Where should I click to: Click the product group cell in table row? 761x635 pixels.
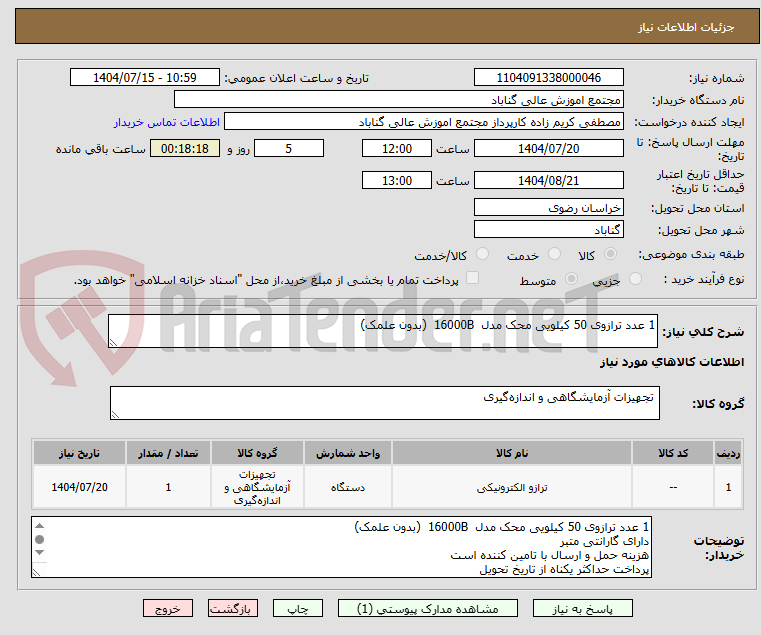point(257,487)
